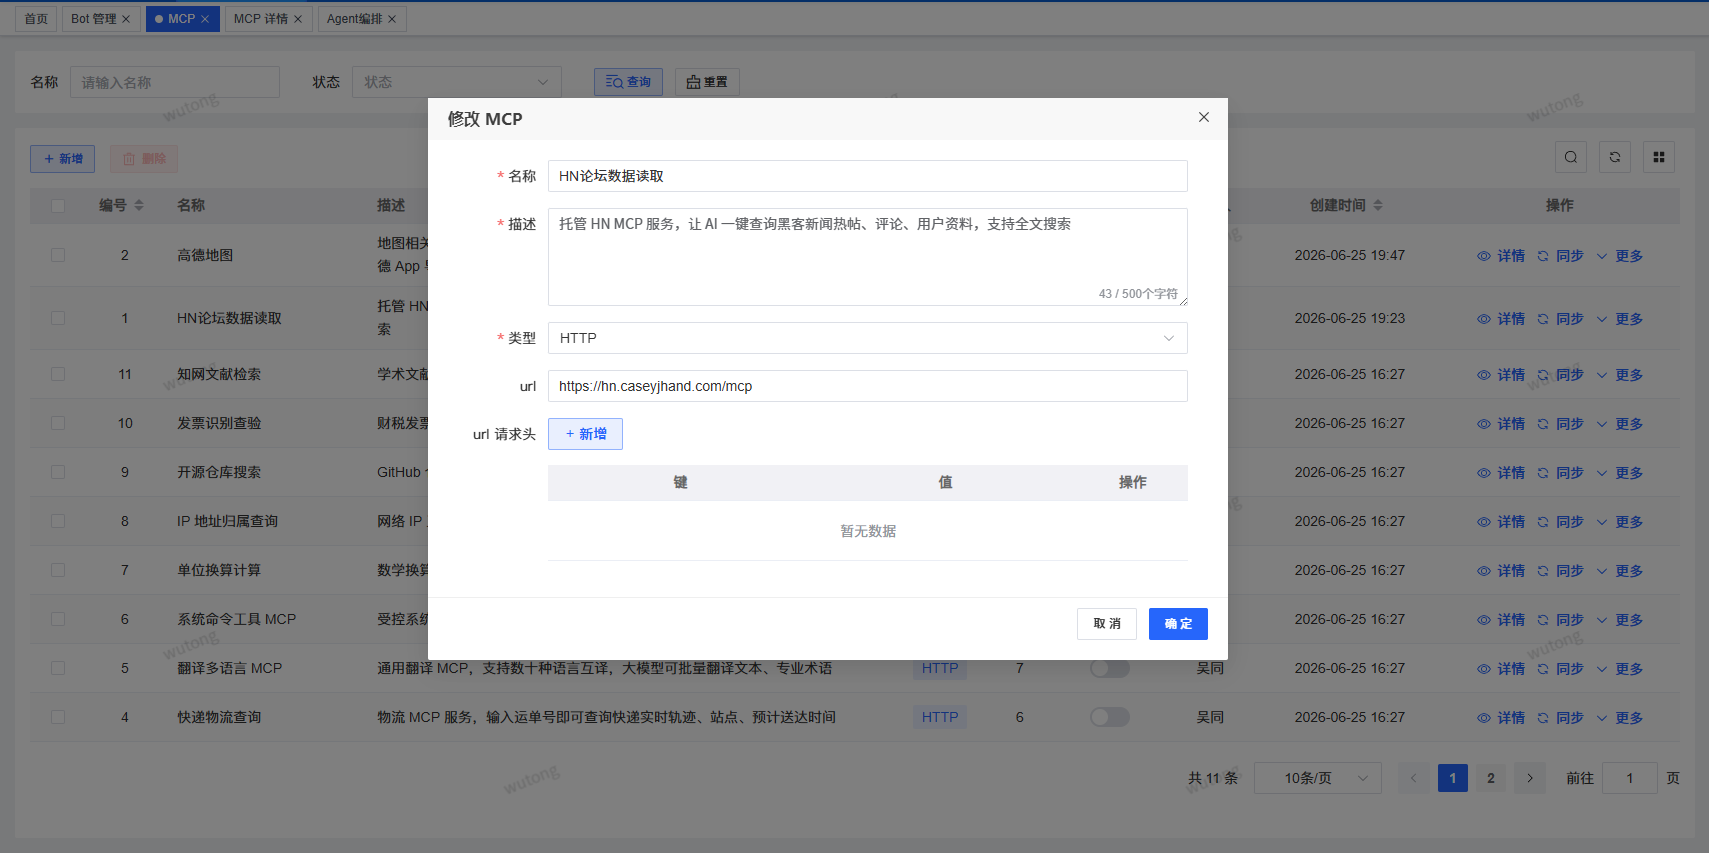Open 详情 for IP 地址归属查询
The width and height of the screenshot is (1709, 853).
(x=1501, y=522)
